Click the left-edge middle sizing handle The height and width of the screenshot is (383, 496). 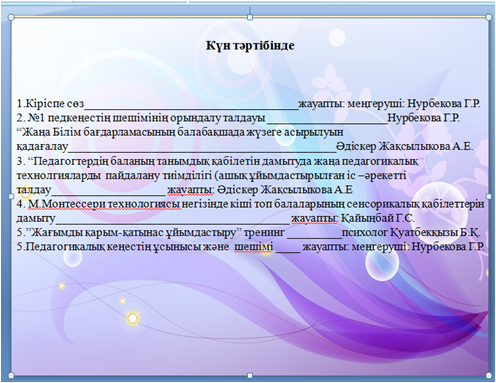pyautogui.click(x=11, y=196)
